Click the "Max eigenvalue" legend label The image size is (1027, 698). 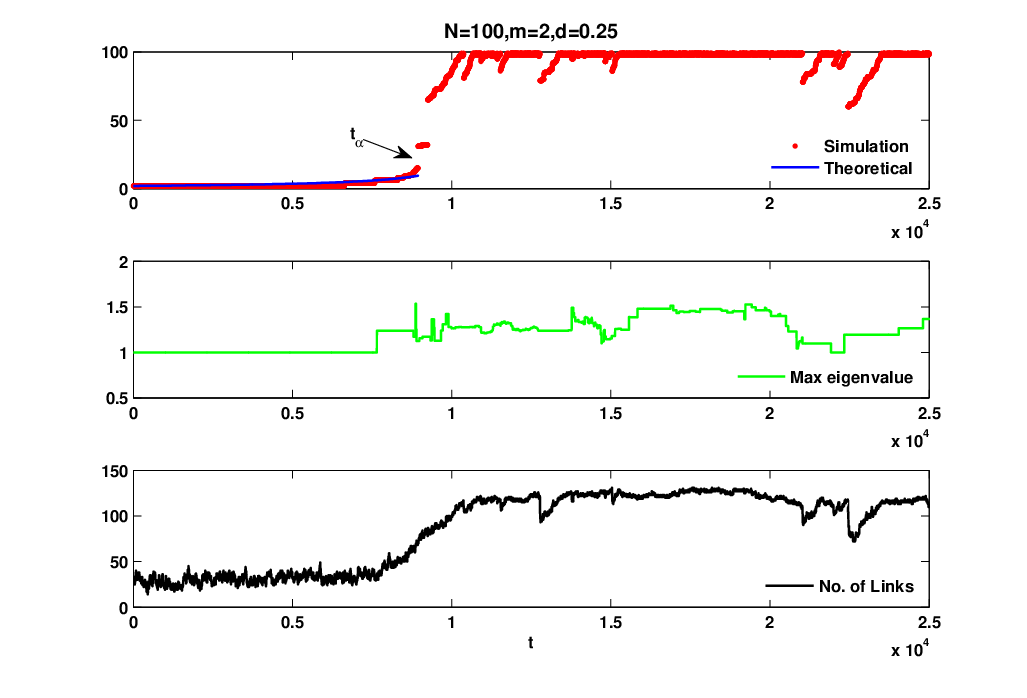point(851,377)
